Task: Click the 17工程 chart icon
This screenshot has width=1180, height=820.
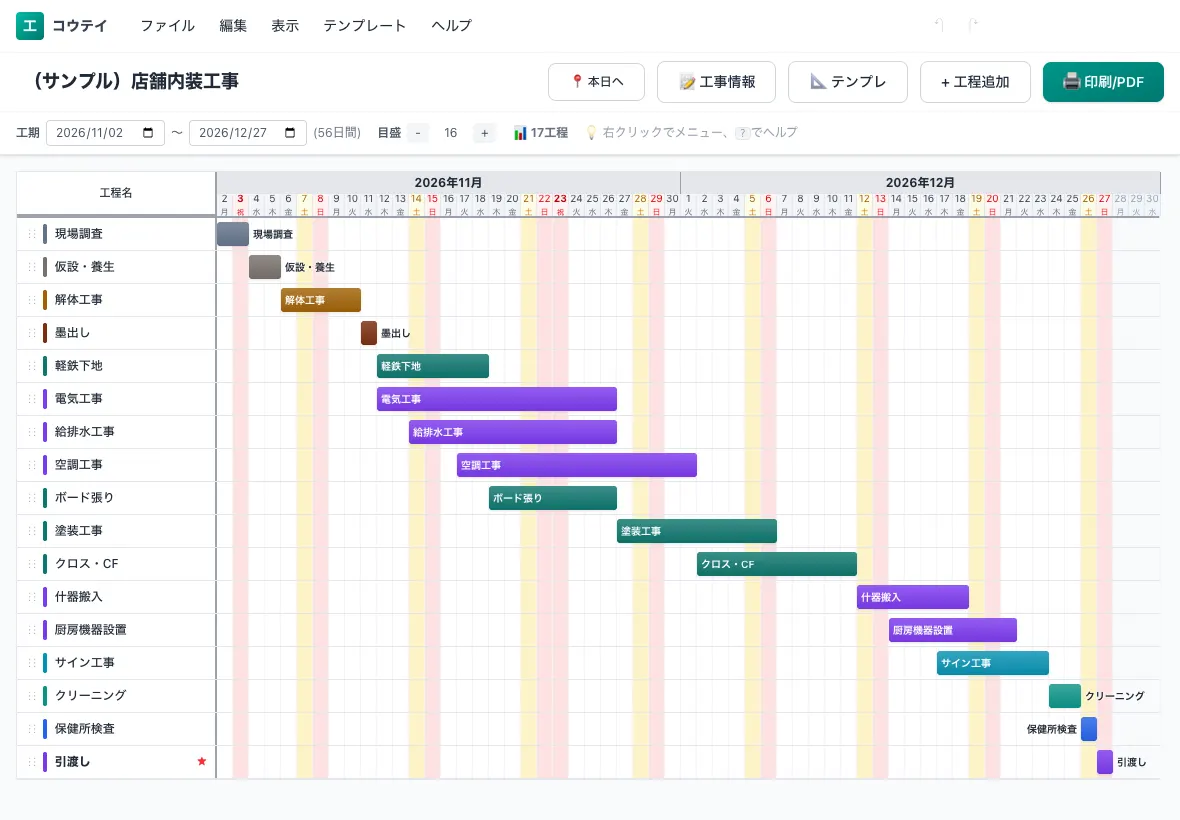Action: pos(520,133)
